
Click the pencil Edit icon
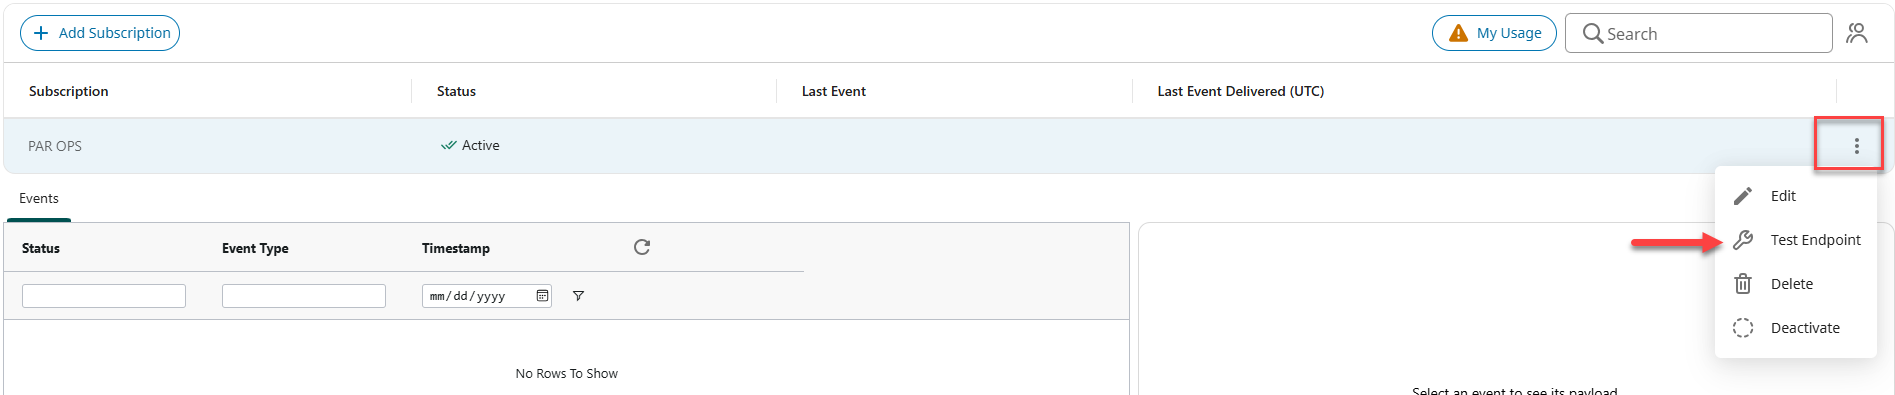click(x=1743, y=196)
